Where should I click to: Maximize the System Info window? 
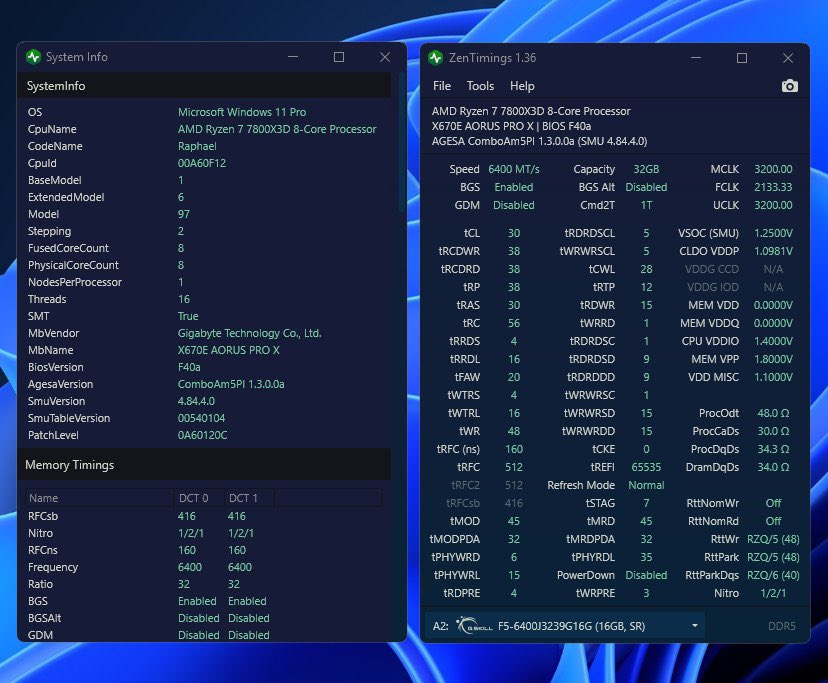[x=339, y=57]
